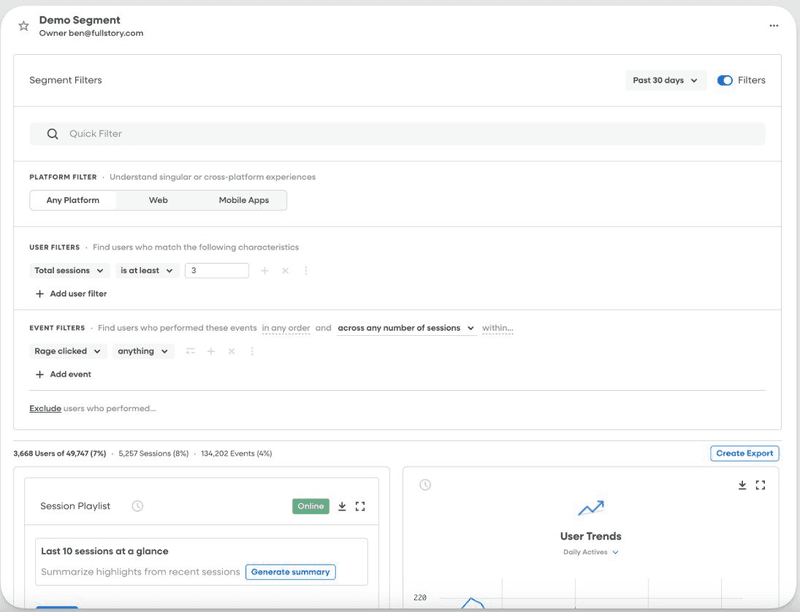Open the Past 30 days date dropdown
The height and width of the screenshot is (612, 800).
click(665, 80)
